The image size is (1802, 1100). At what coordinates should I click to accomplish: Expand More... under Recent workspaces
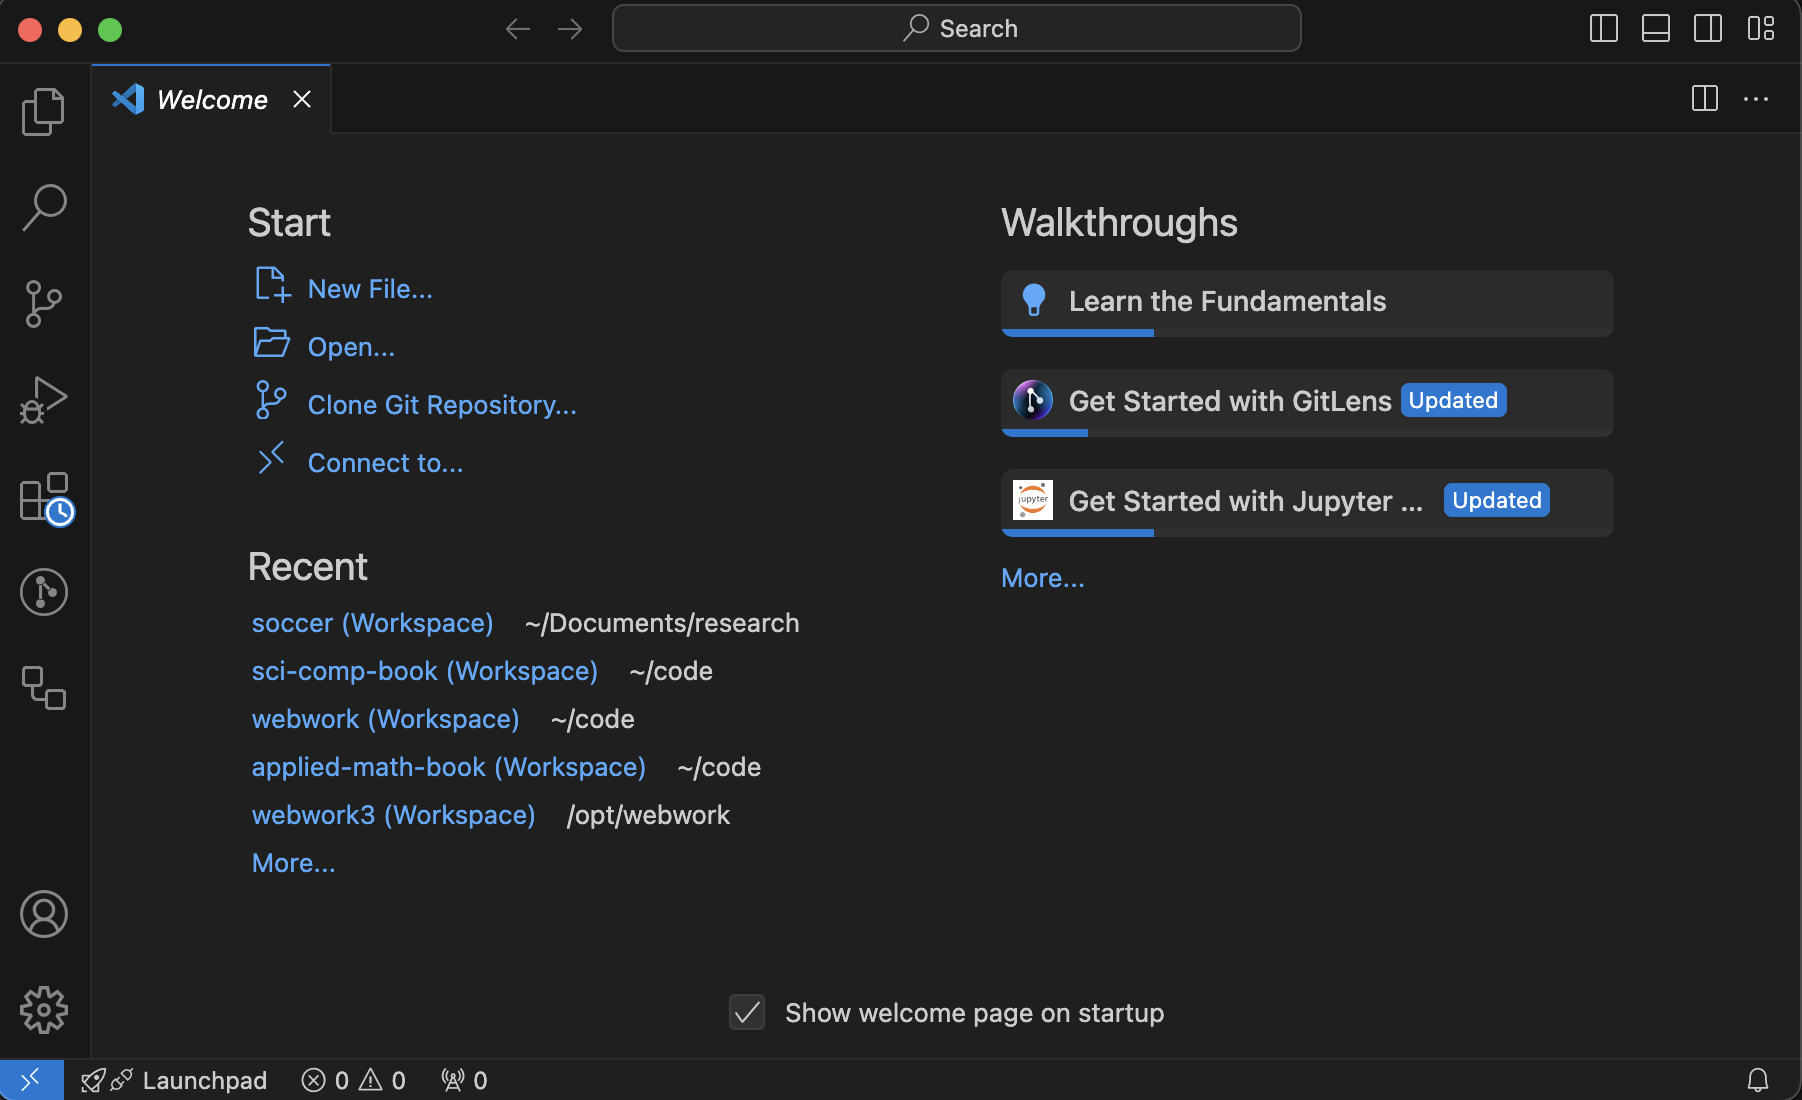point(293,863)
